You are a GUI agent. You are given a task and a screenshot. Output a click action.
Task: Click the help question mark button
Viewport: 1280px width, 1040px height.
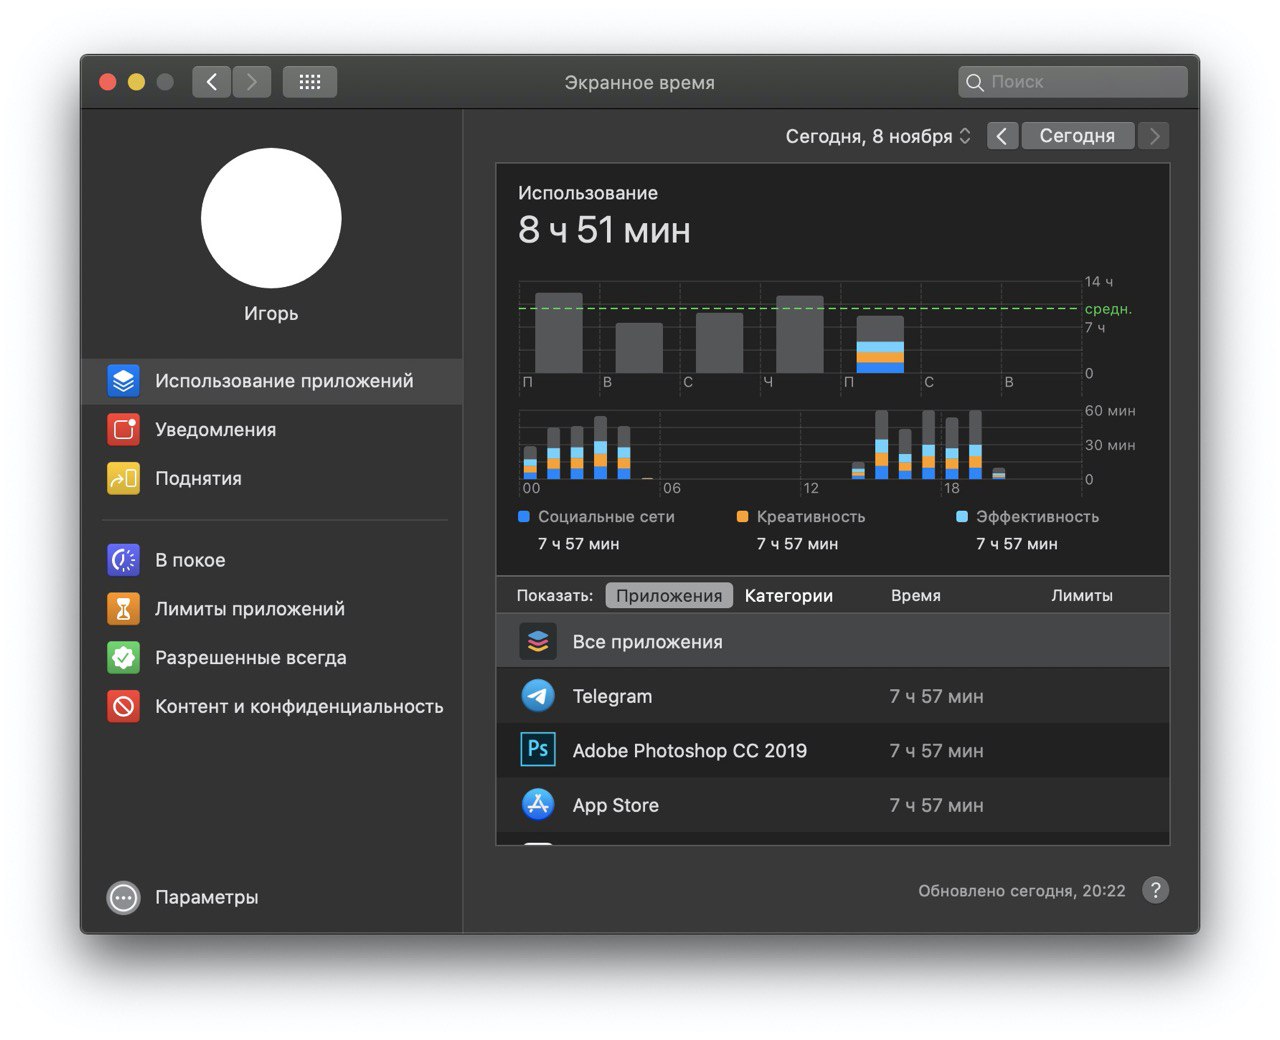pos(1155,890)
